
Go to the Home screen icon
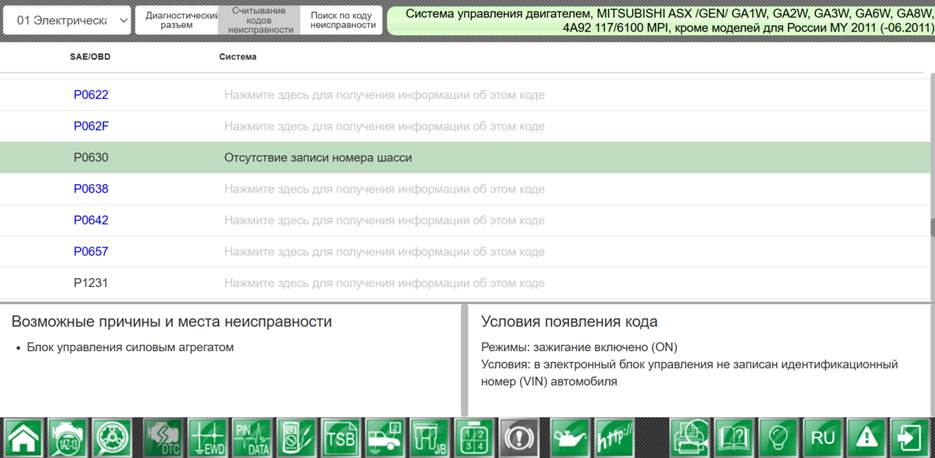[x=24, y=438]
